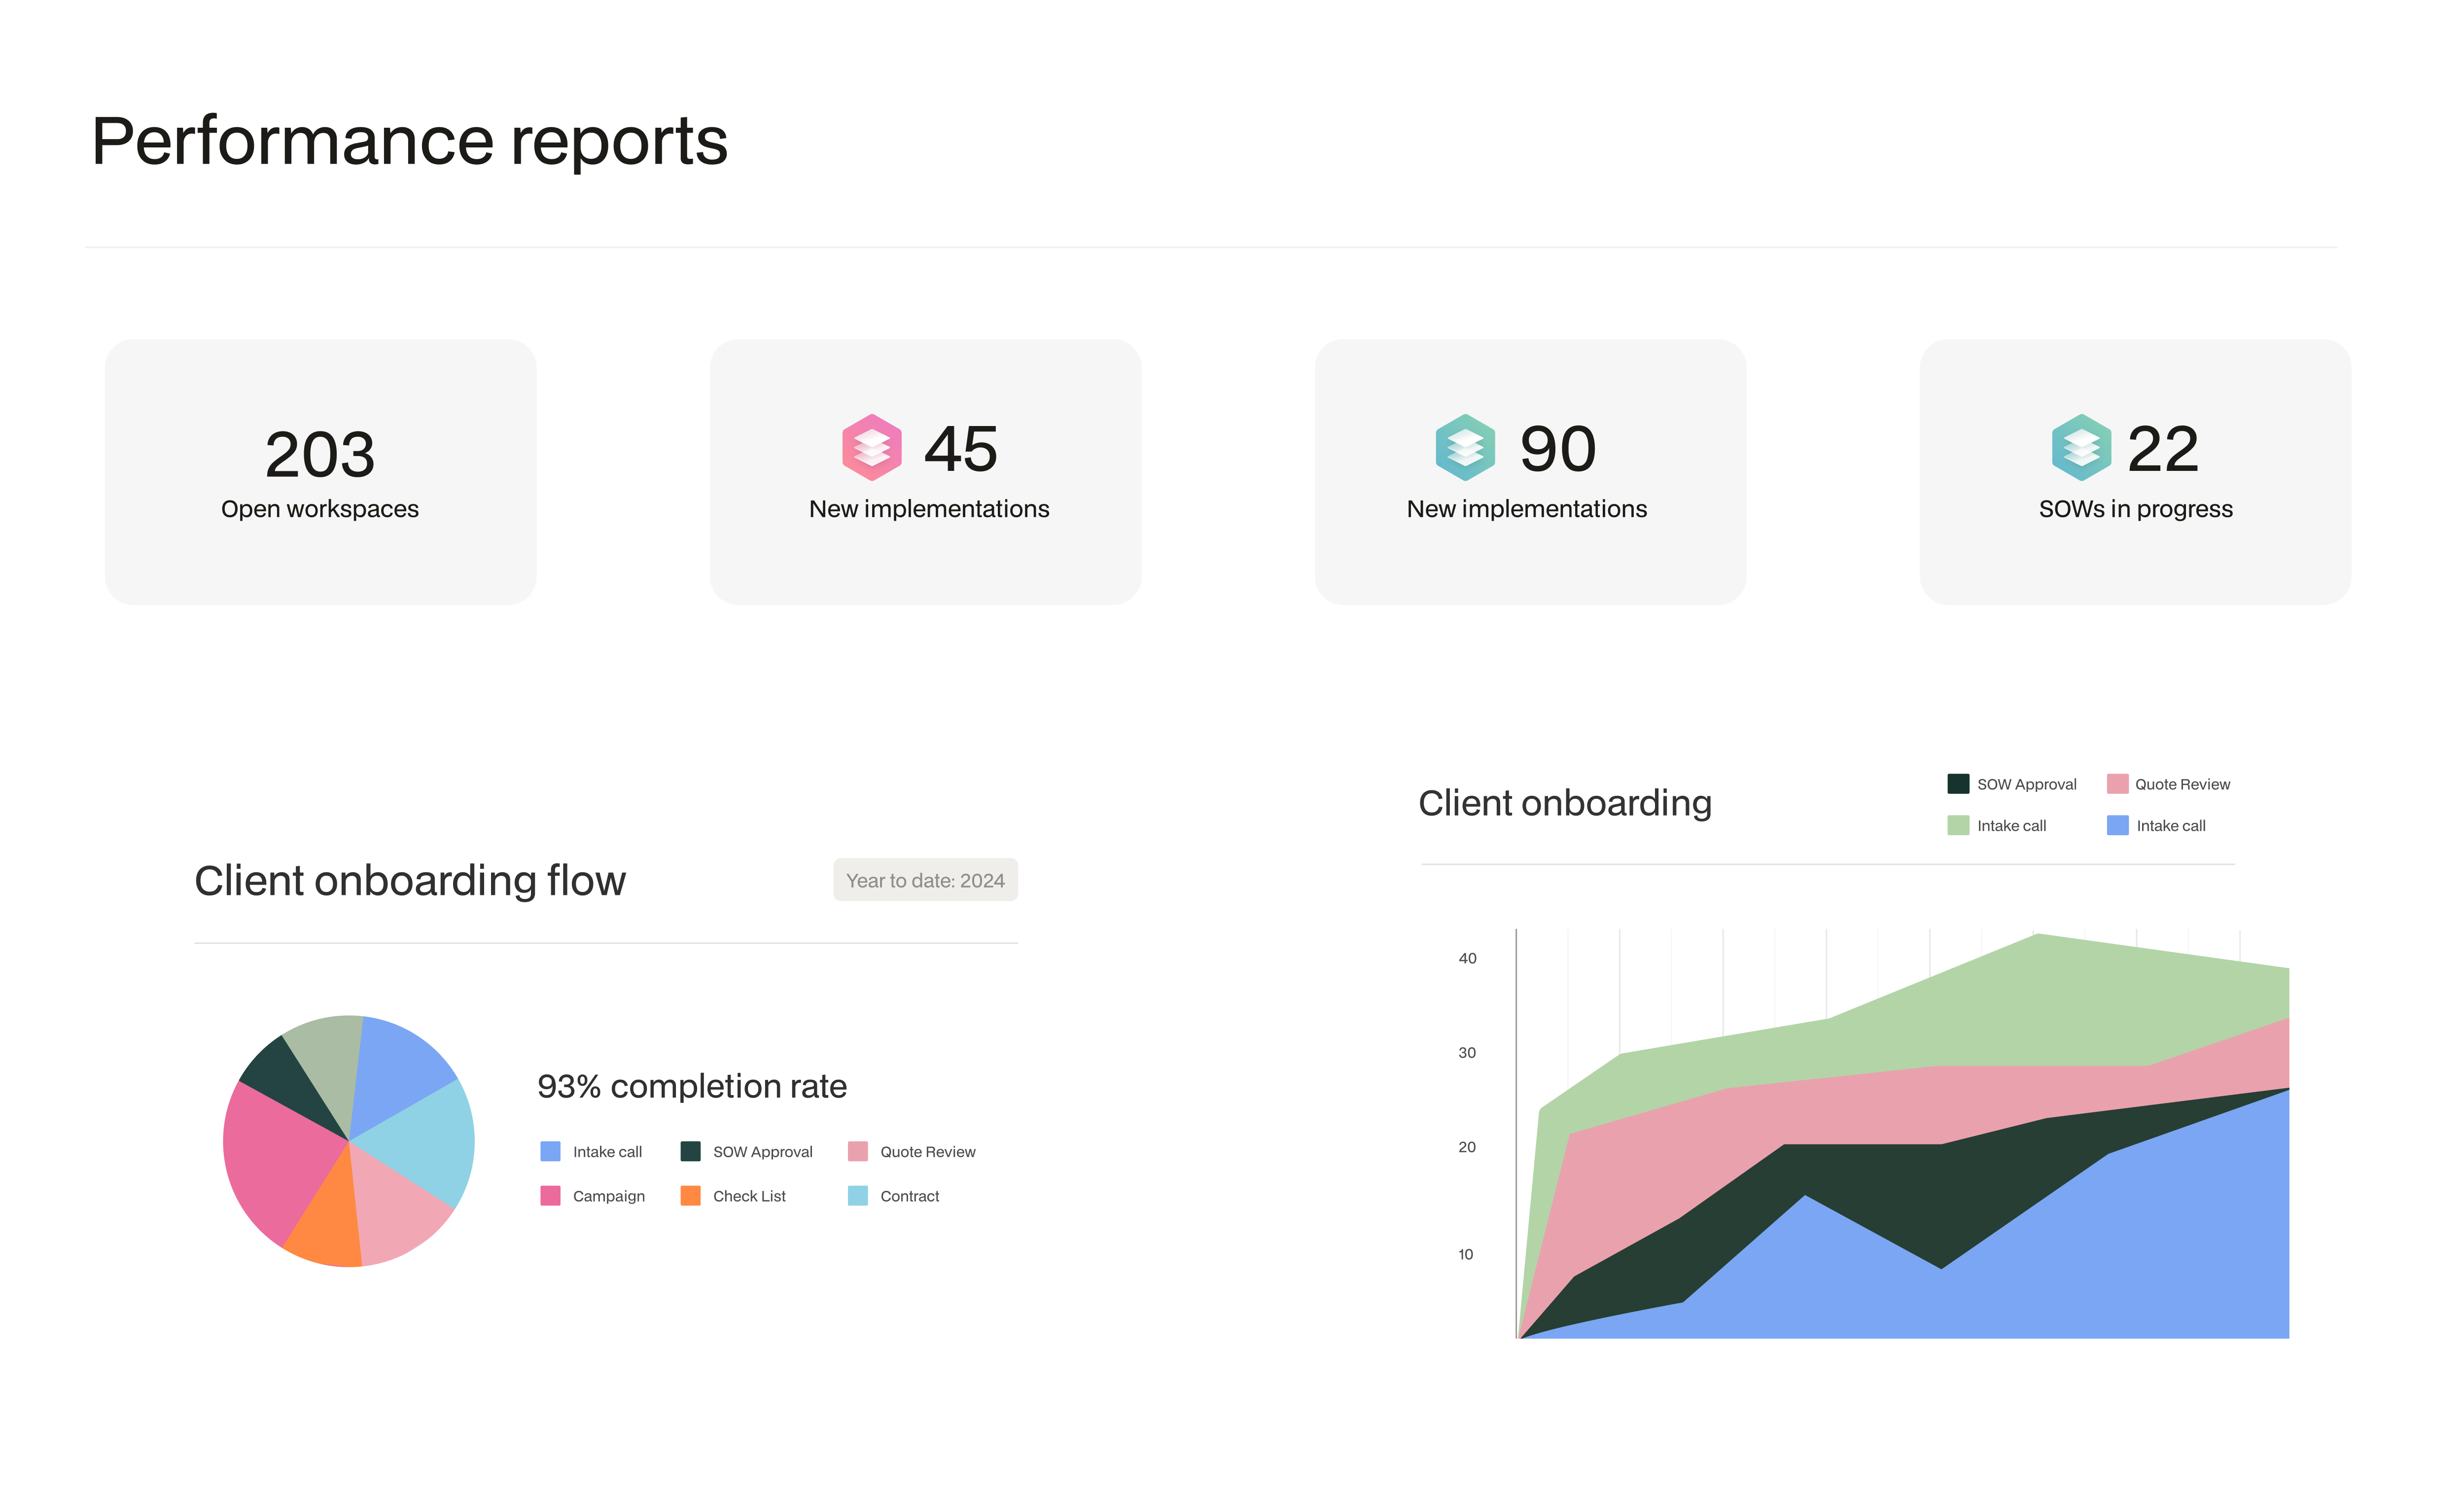The width and height of the screenshot is (2464, 1496).
Task: Open the 90 New implementations stat card
Action: (1529, 471)
